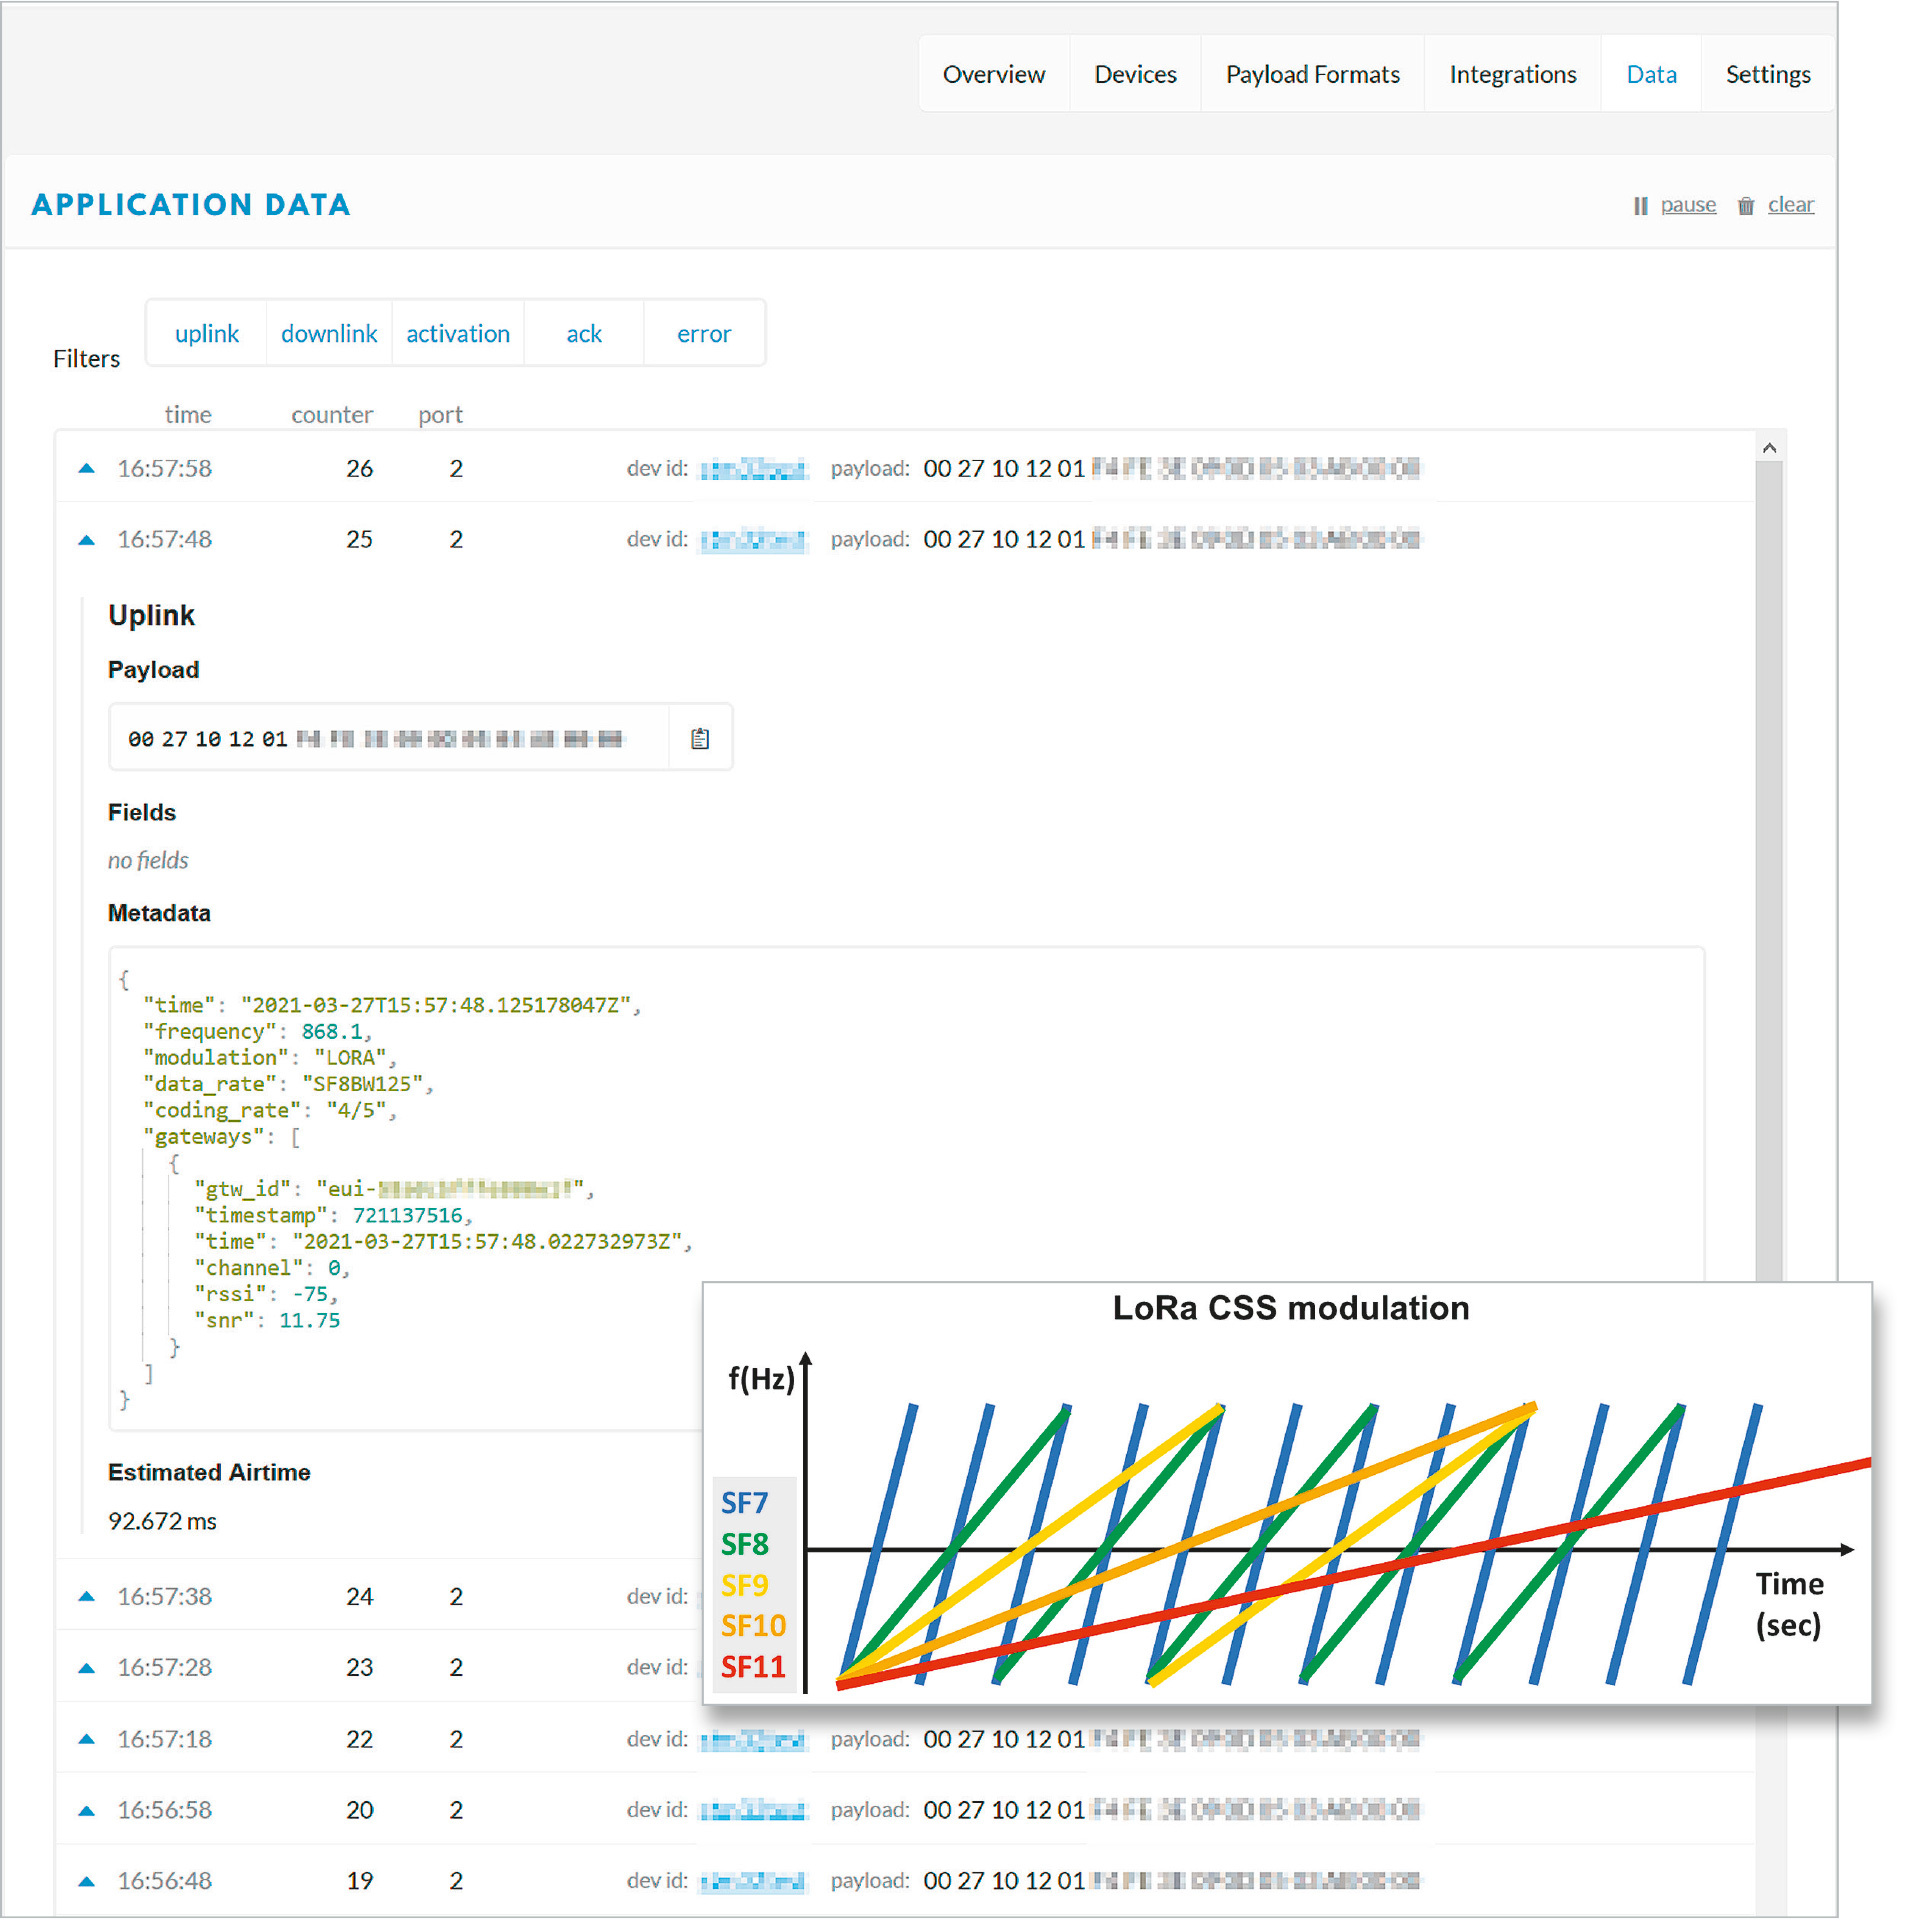The image size is (1920, 1920).
Task: Expand the 16:57:58 uplink entry
Action: pos(87,468)
